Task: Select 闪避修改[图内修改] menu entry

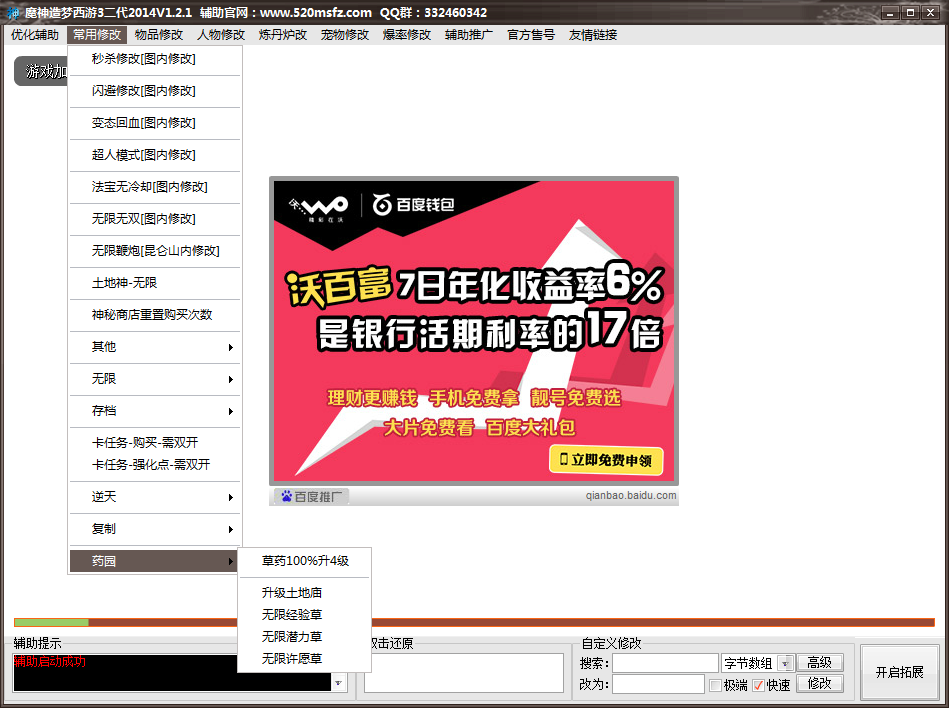Action: 155,91
